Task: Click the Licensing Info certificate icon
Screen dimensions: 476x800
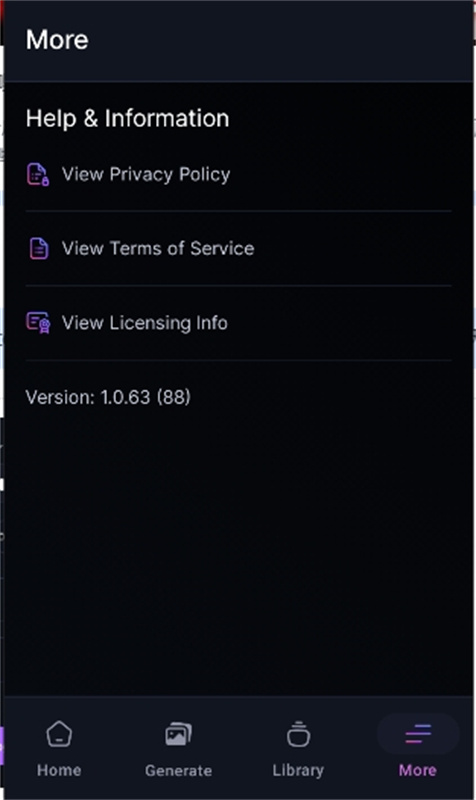Action: [38, 323]
